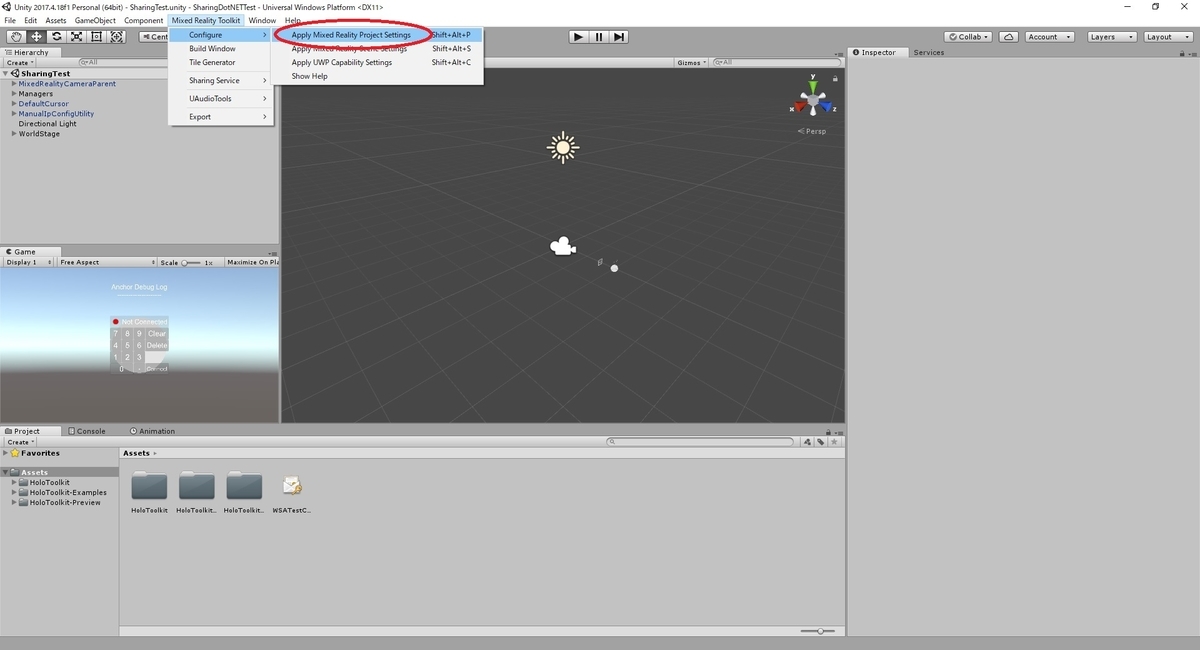Open the Display 1 dropdown in Game view
Screen dimensions: 1200x650
tap(28, 262)
